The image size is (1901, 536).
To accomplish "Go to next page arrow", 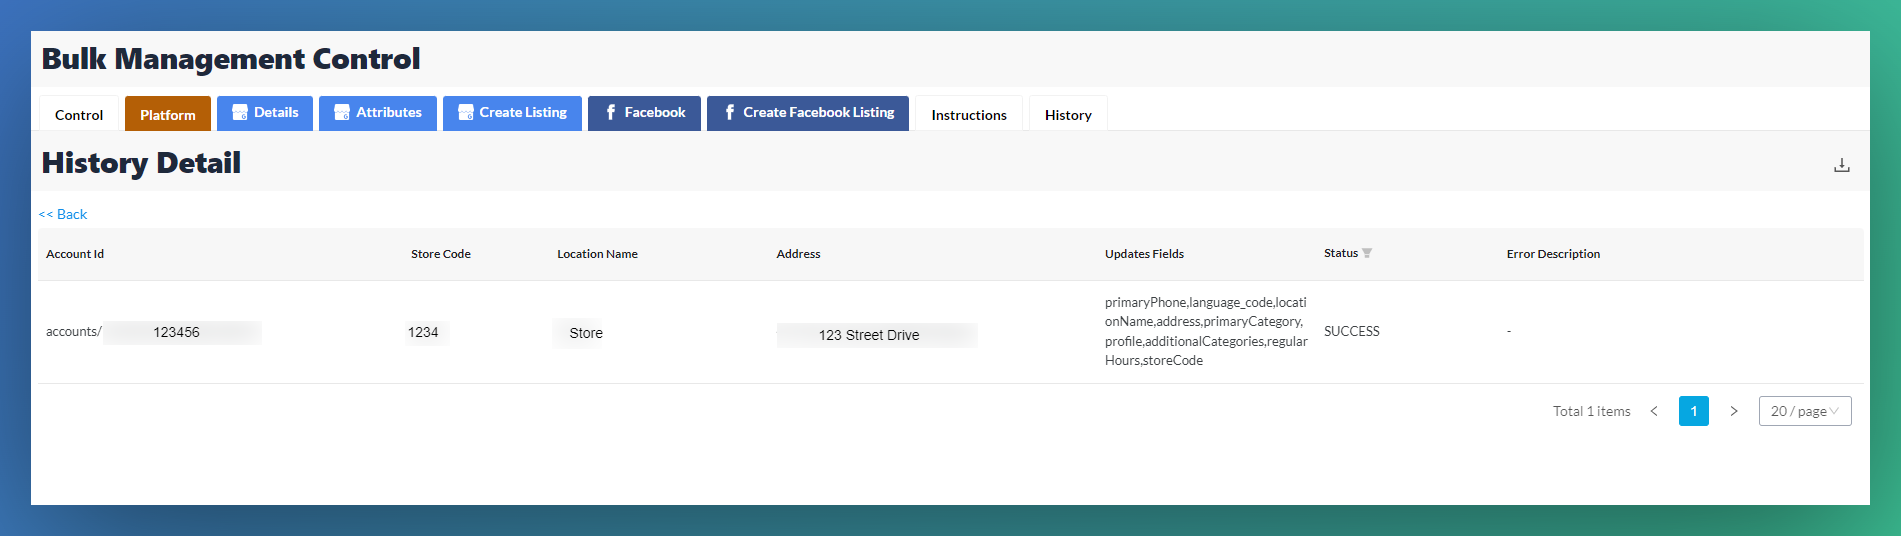I will [1734, 411].
